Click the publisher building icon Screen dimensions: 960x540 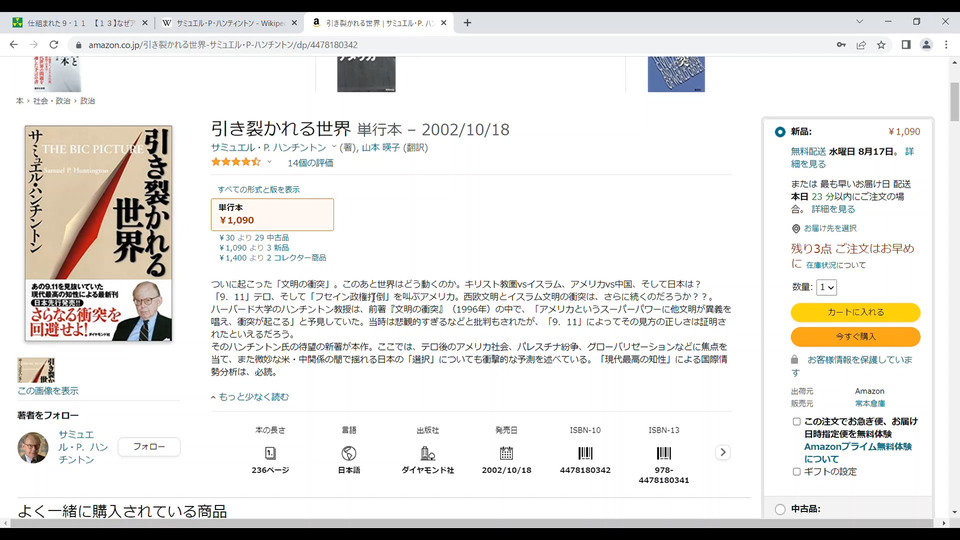(427, 453)
